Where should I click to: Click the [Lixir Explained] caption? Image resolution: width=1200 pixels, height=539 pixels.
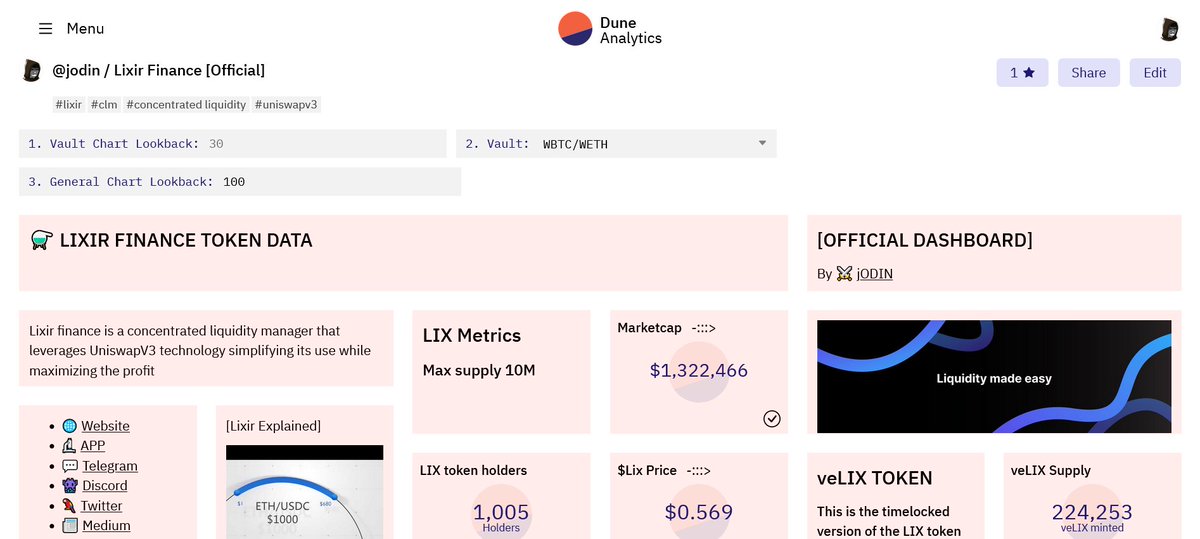pyautogui.click(x=274, y=426)
